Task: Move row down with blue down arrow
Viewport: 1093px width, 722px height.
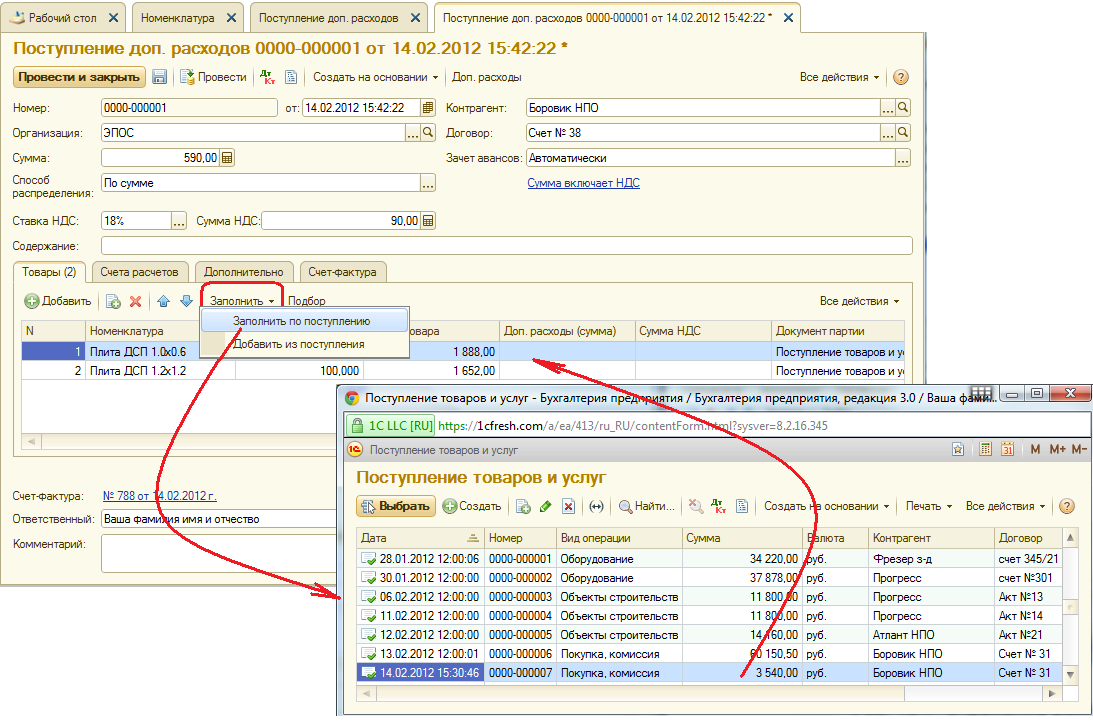Action: [x=185, y=301]
